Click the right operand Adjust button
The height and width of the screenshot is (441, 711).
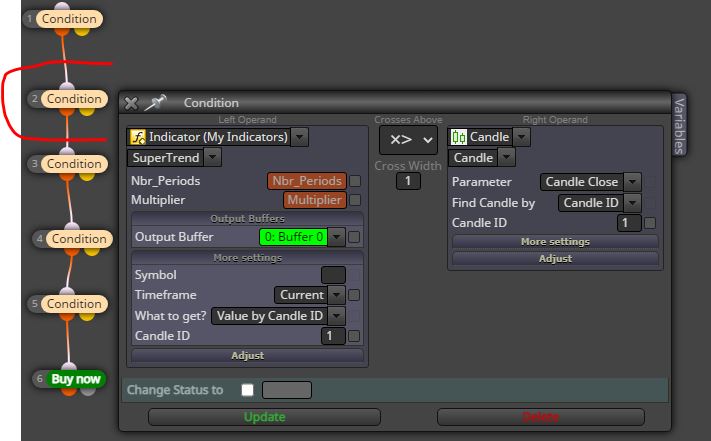click(555, 259)
